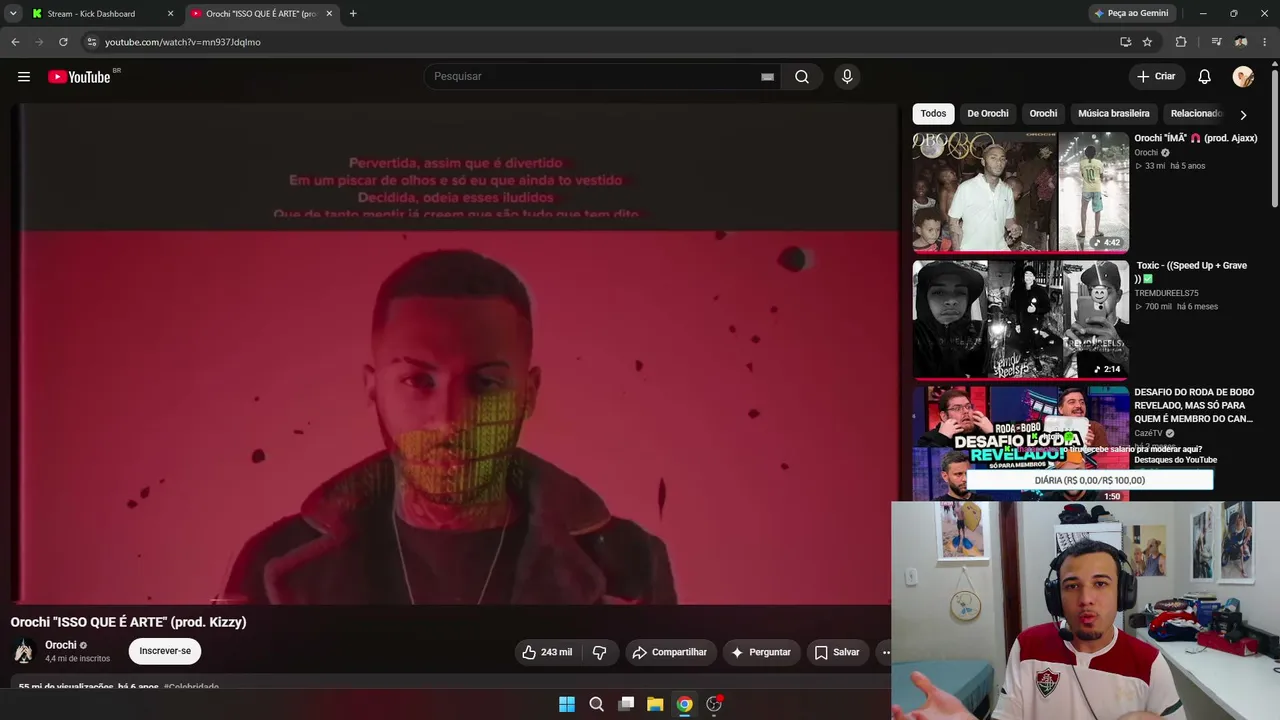Screen dimensions: 1280x720
Task: Close the Stream - Kick Dashboard tab
Action: [x=170, y=14]
